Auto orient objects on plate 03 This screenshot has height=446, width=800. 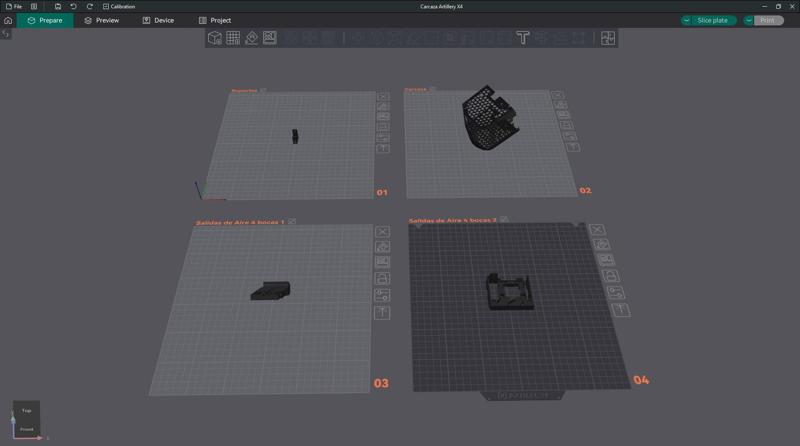[382, 247]
